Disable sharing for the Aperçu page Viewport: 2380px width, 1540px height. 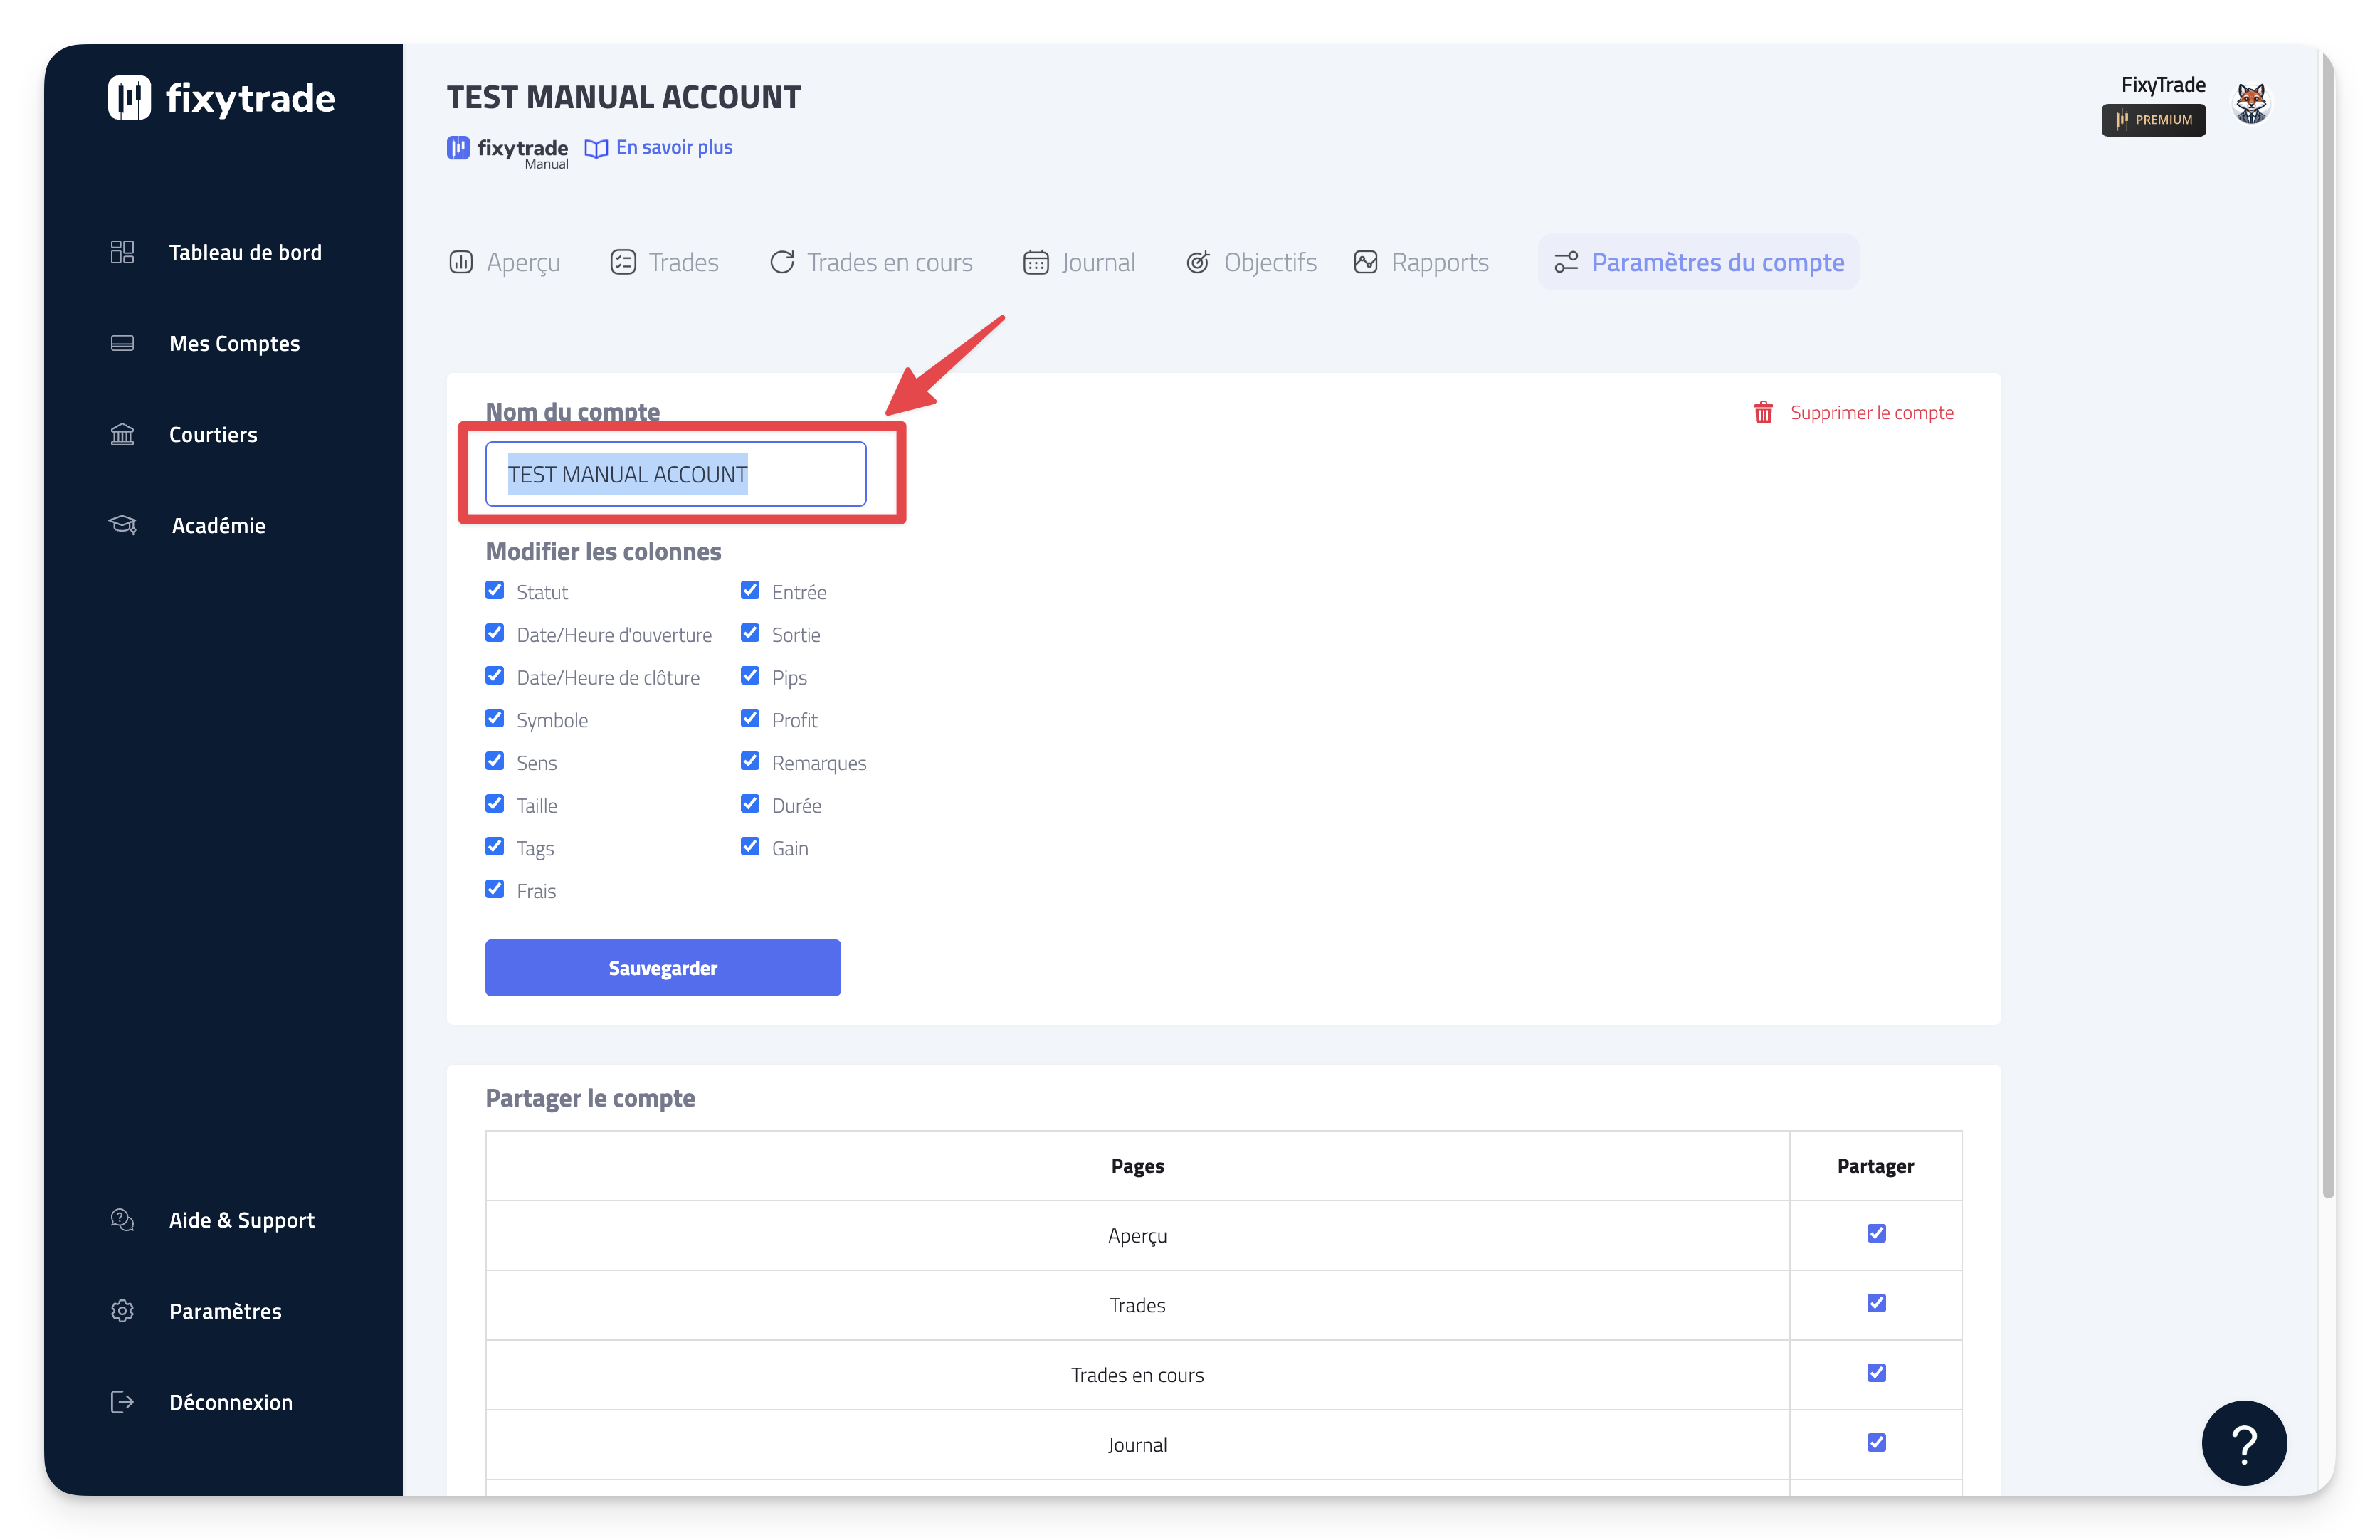click(1876, 1233)
